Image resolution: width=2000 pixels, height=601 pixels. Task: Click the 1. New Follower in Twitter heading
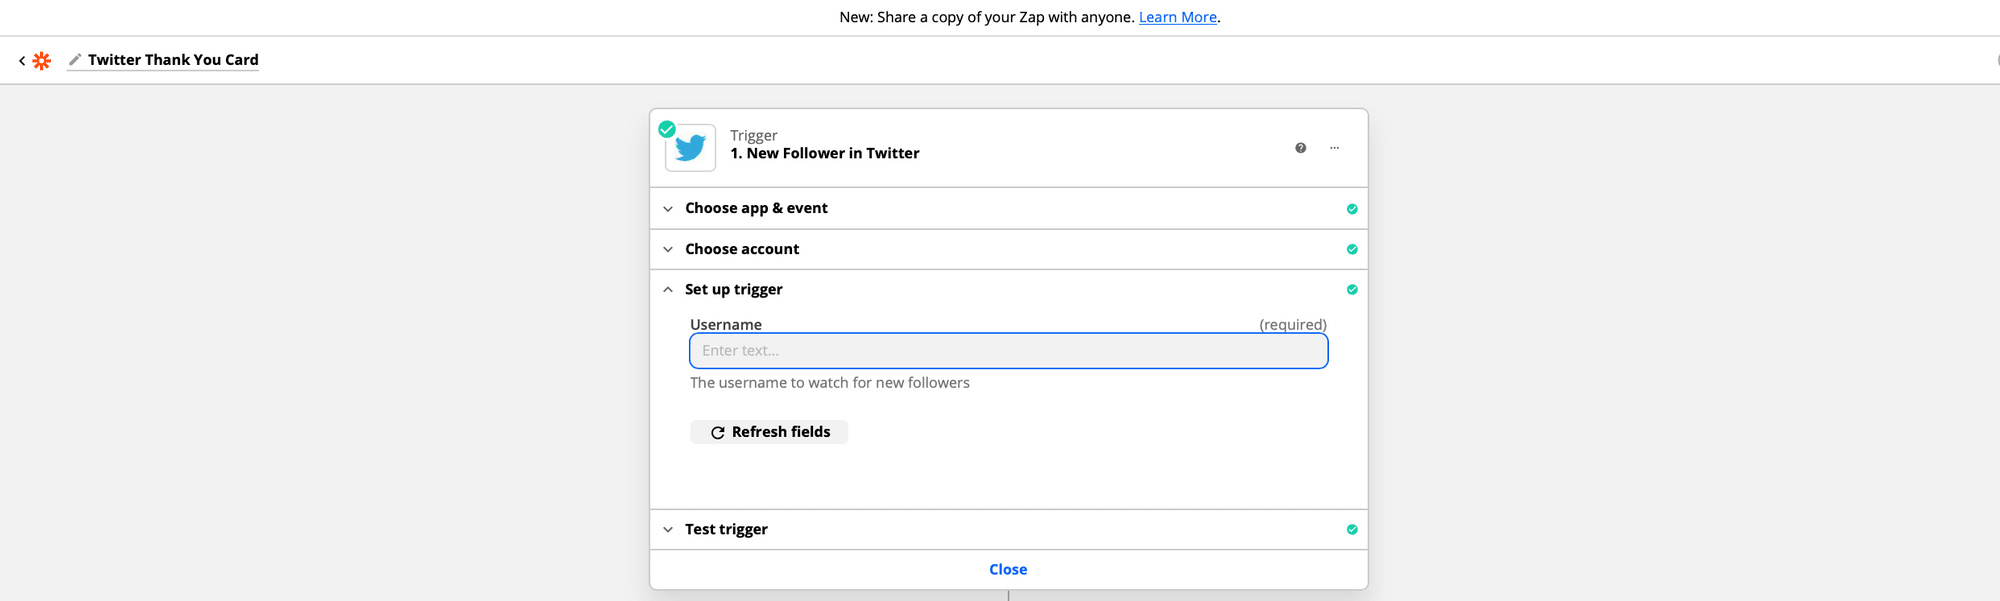[825, 153]
